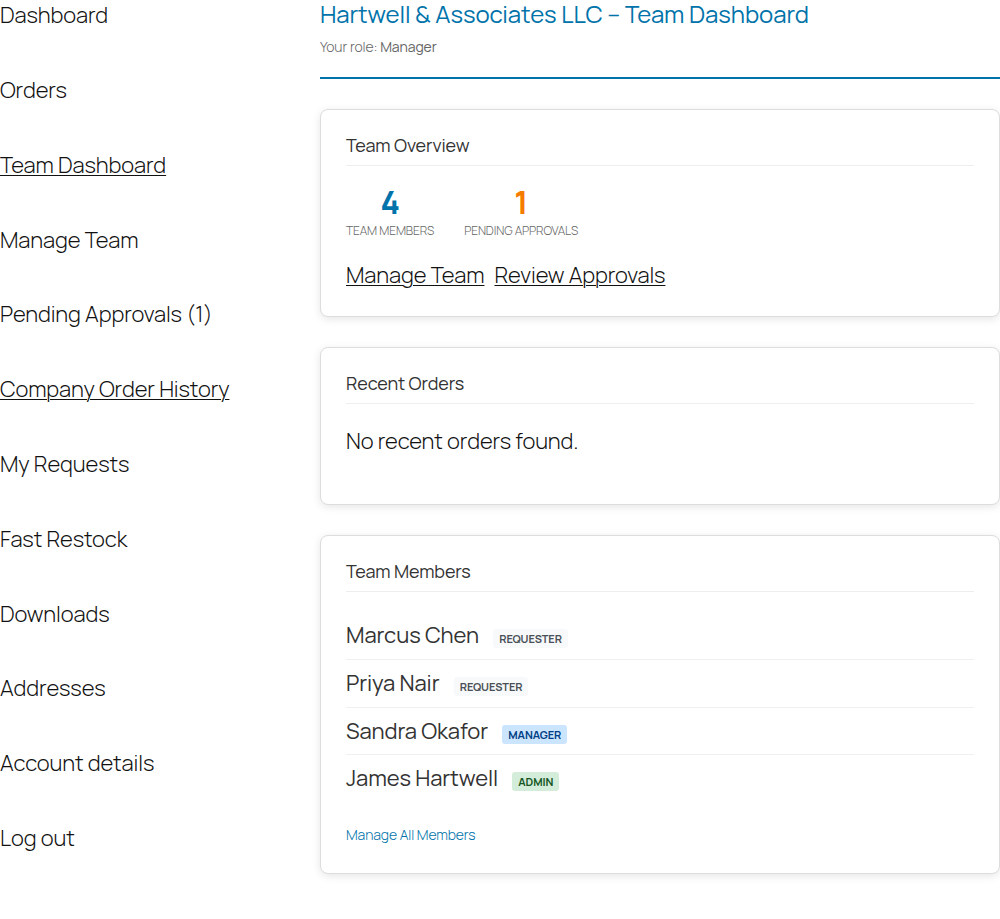Viewport: 1000px width, 919px height.
Task: Click 'No recent orders found.' message
Action: click(462, 441)
